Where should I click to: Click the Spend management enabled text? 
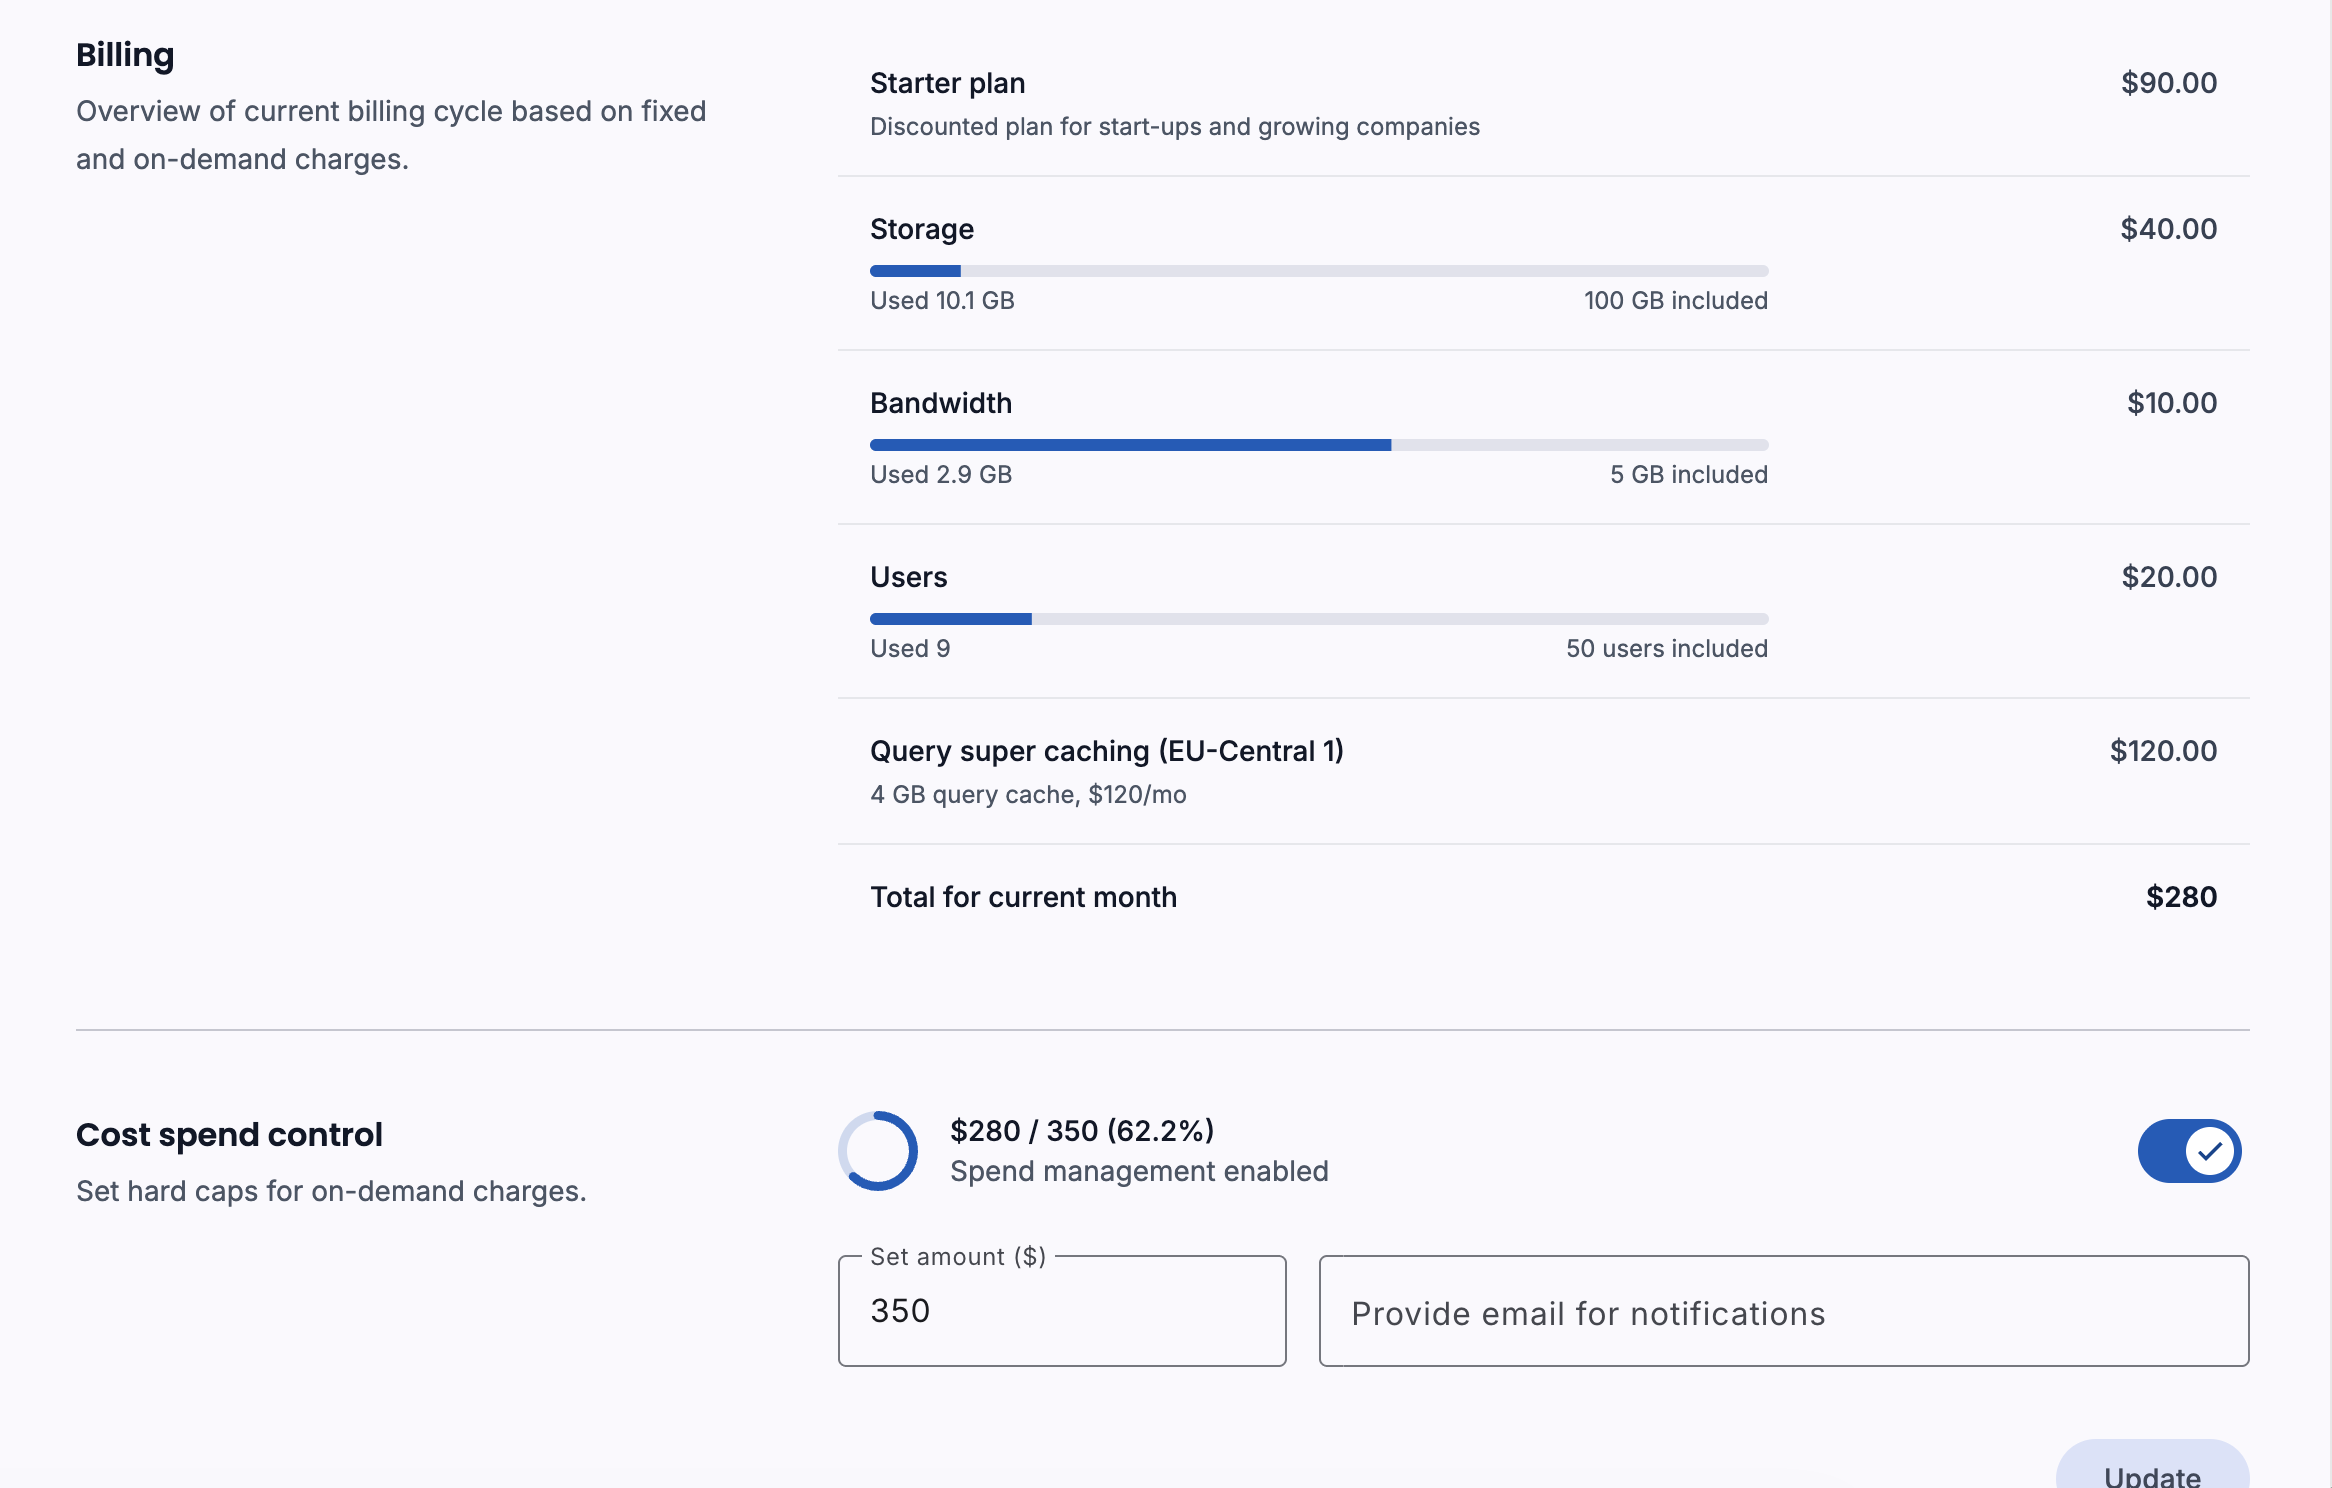1139,1171
